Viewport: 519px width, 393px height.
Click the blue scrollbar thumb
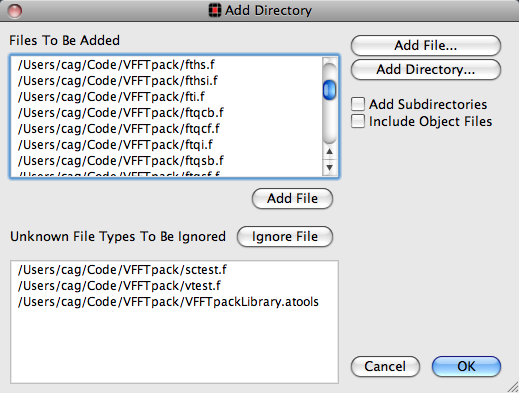click(x=329, y=90)
